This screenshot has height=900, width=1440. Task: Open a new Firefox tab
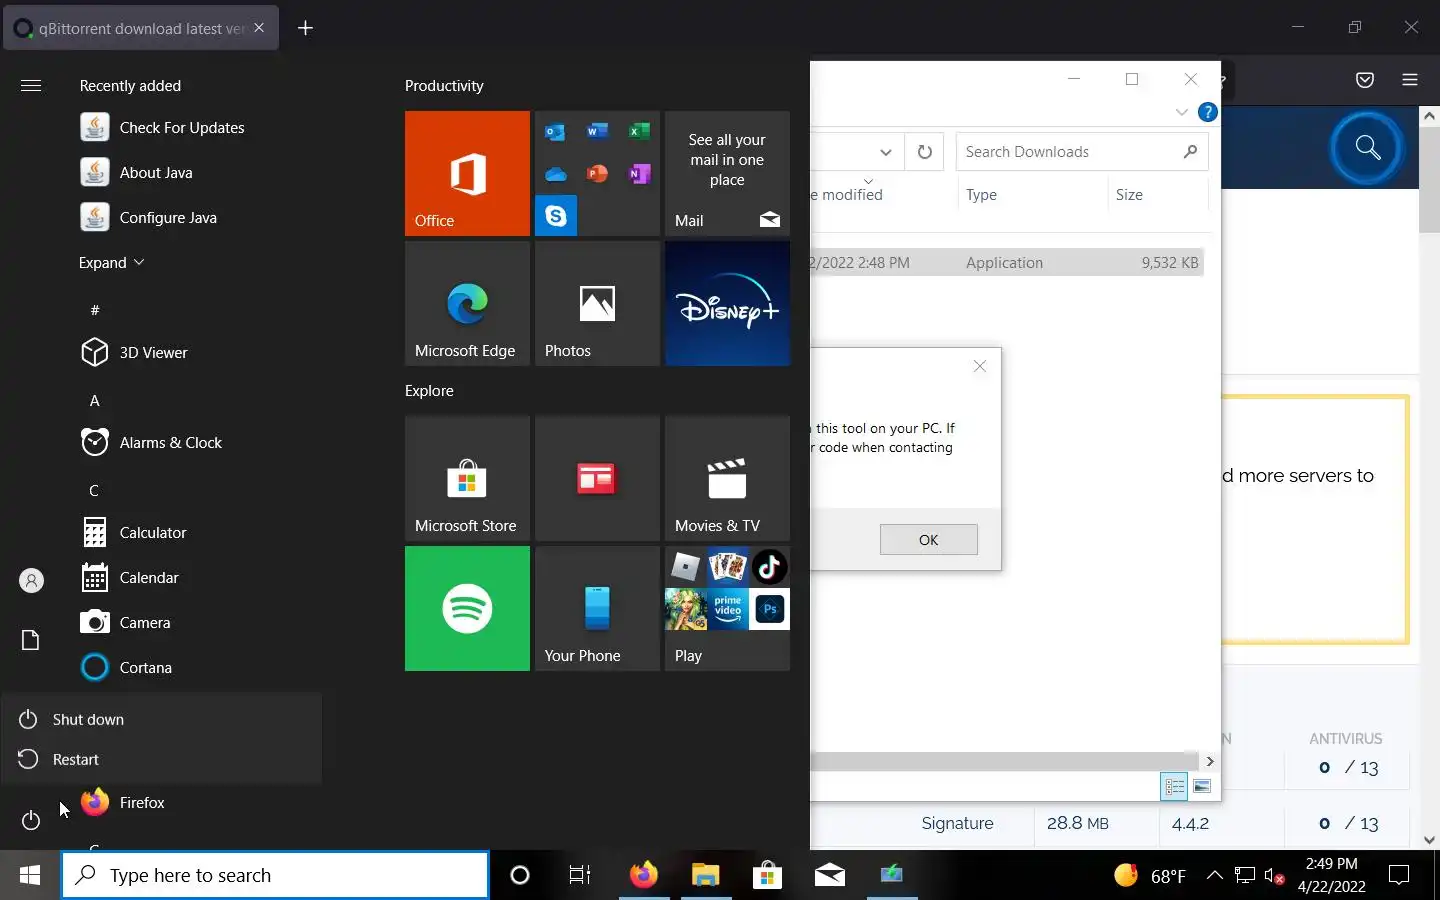[x=306, y=28]
